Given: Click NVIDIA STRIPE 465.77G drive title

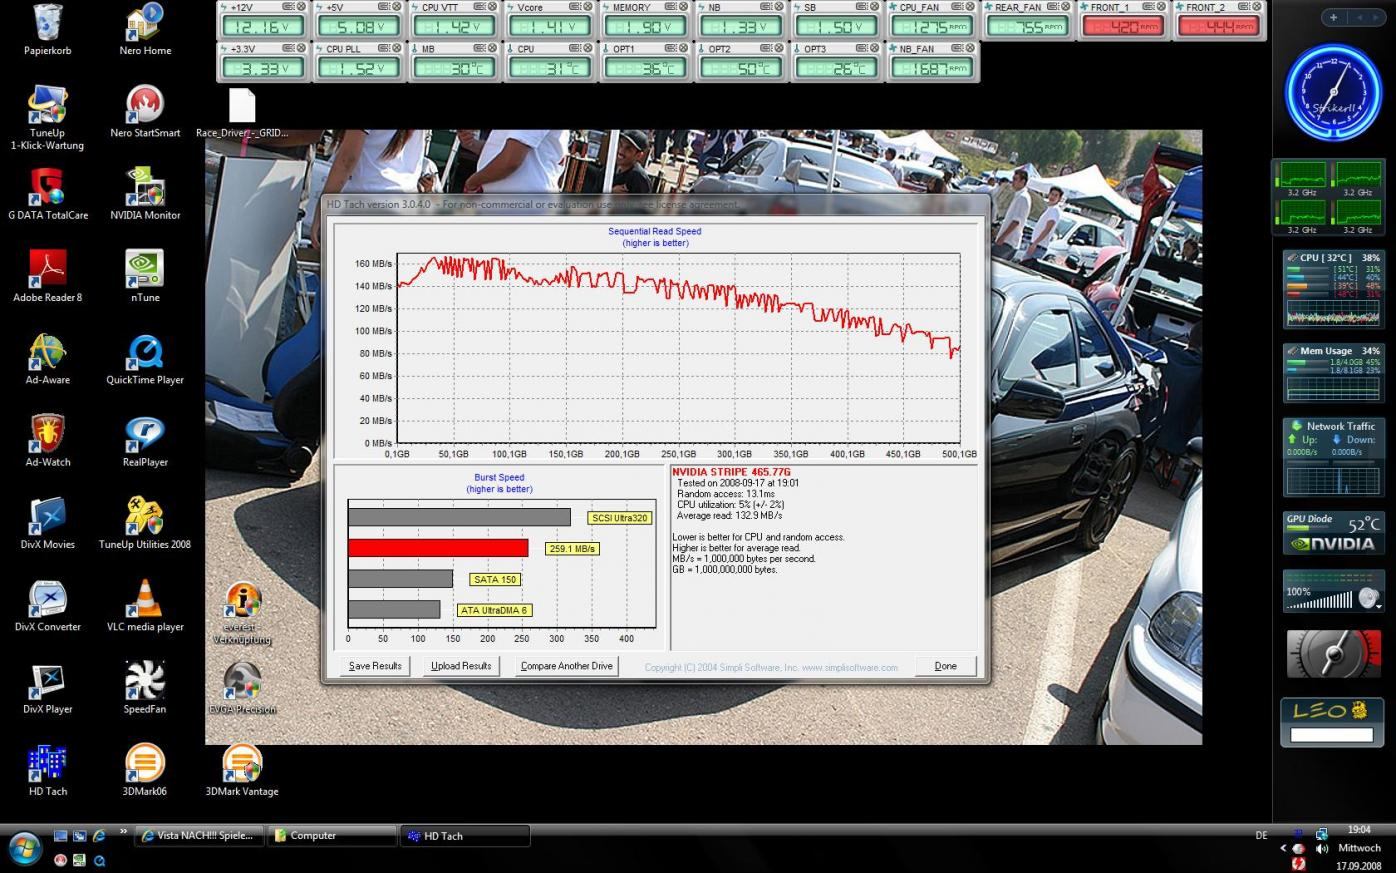Looking at the screenshot, I should point(731,471).
